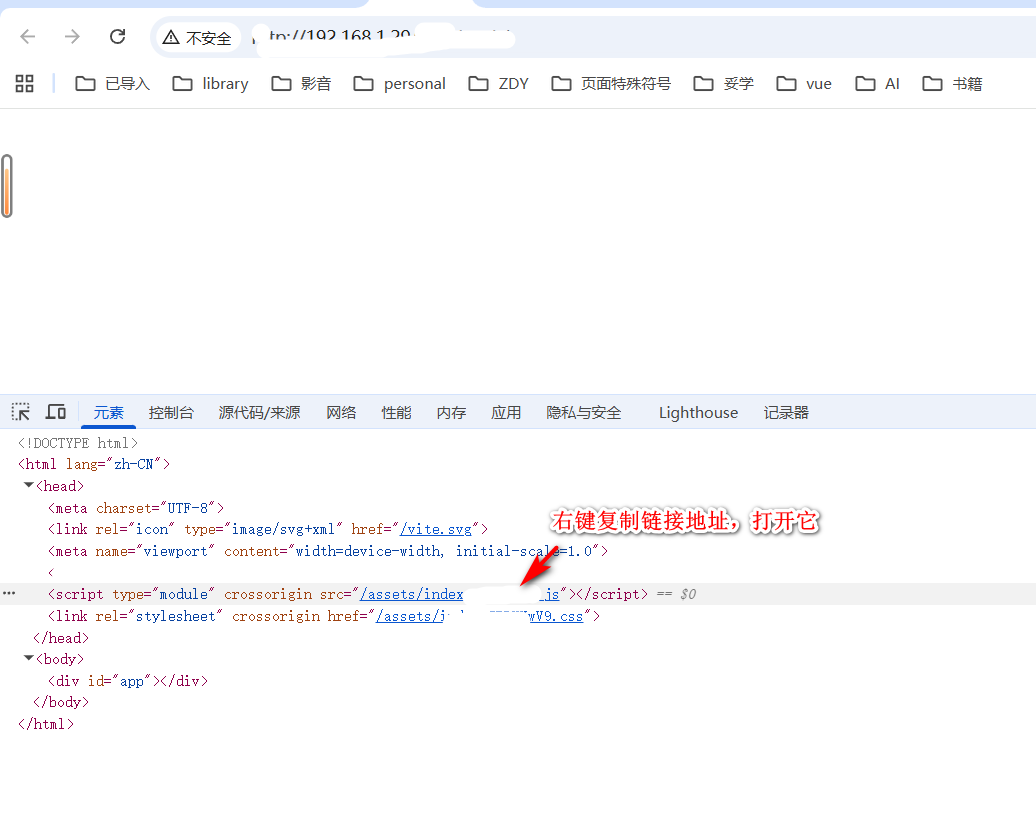The width and height of the screenshot is (1036, 824).
Task: Switch to the 源代码/来源 tab
Action: (x=259, y=413)
